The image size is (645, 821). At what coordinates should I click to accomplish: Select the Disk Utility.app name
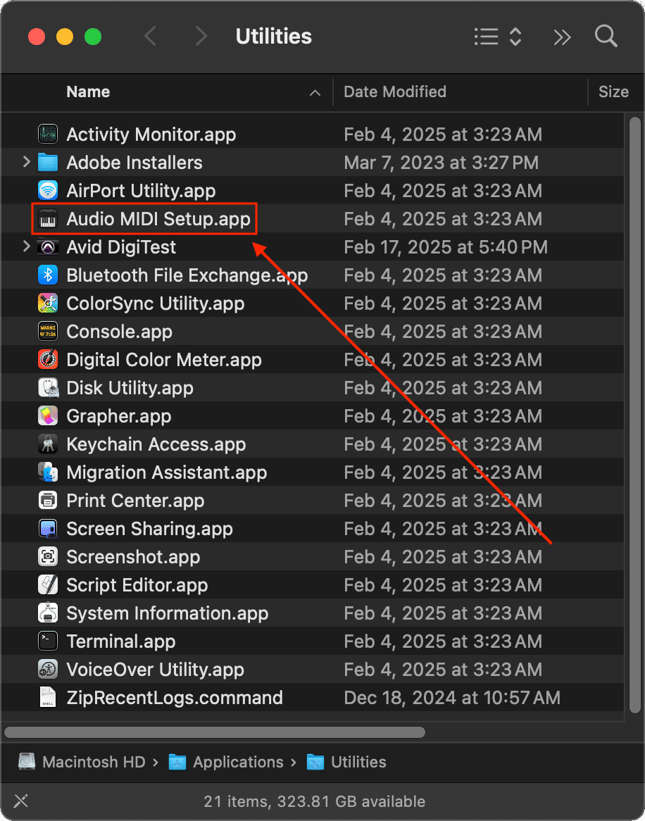[x=130, y=389]
